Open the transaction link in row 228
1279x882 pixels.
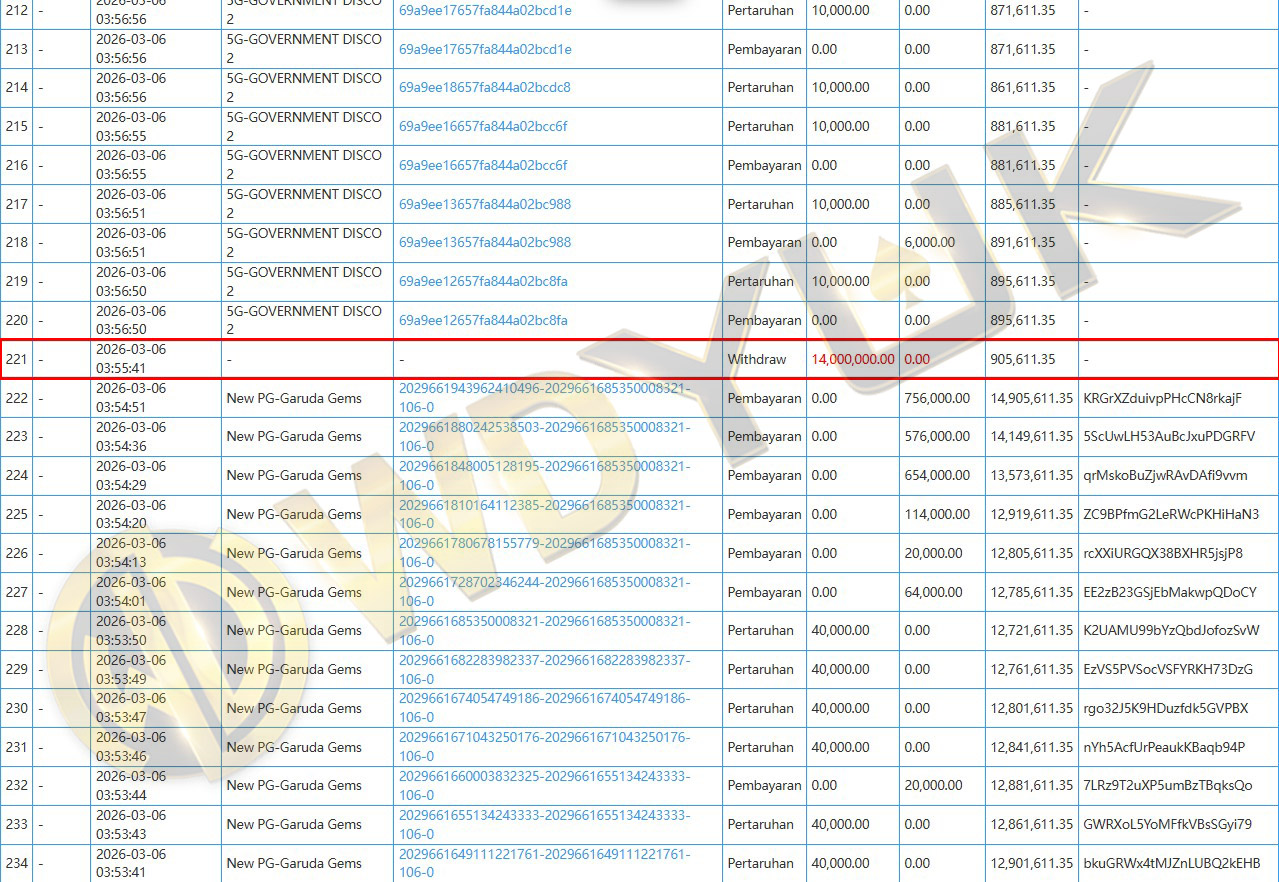point(544,621)
